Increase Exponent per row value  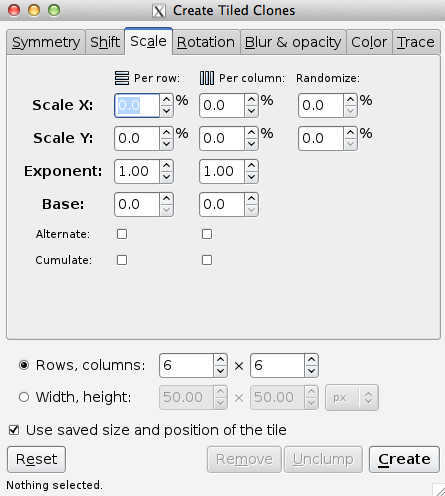coord(166,166)
